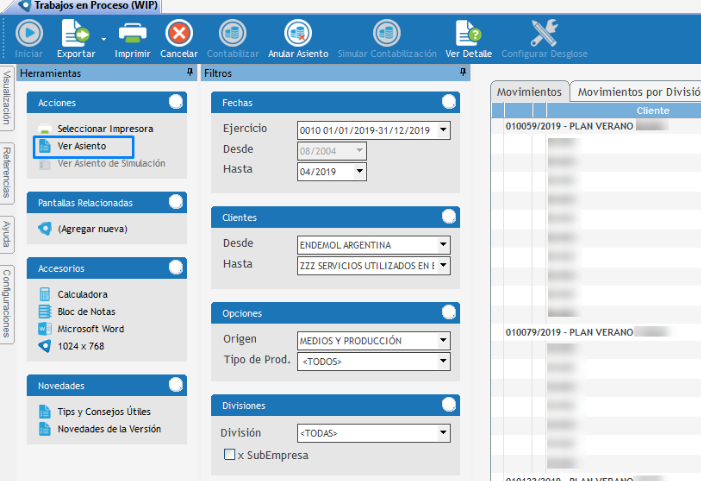Click the Exportar toolbar icon
Screen dimensions: 701x481
(x=73, y=33)
